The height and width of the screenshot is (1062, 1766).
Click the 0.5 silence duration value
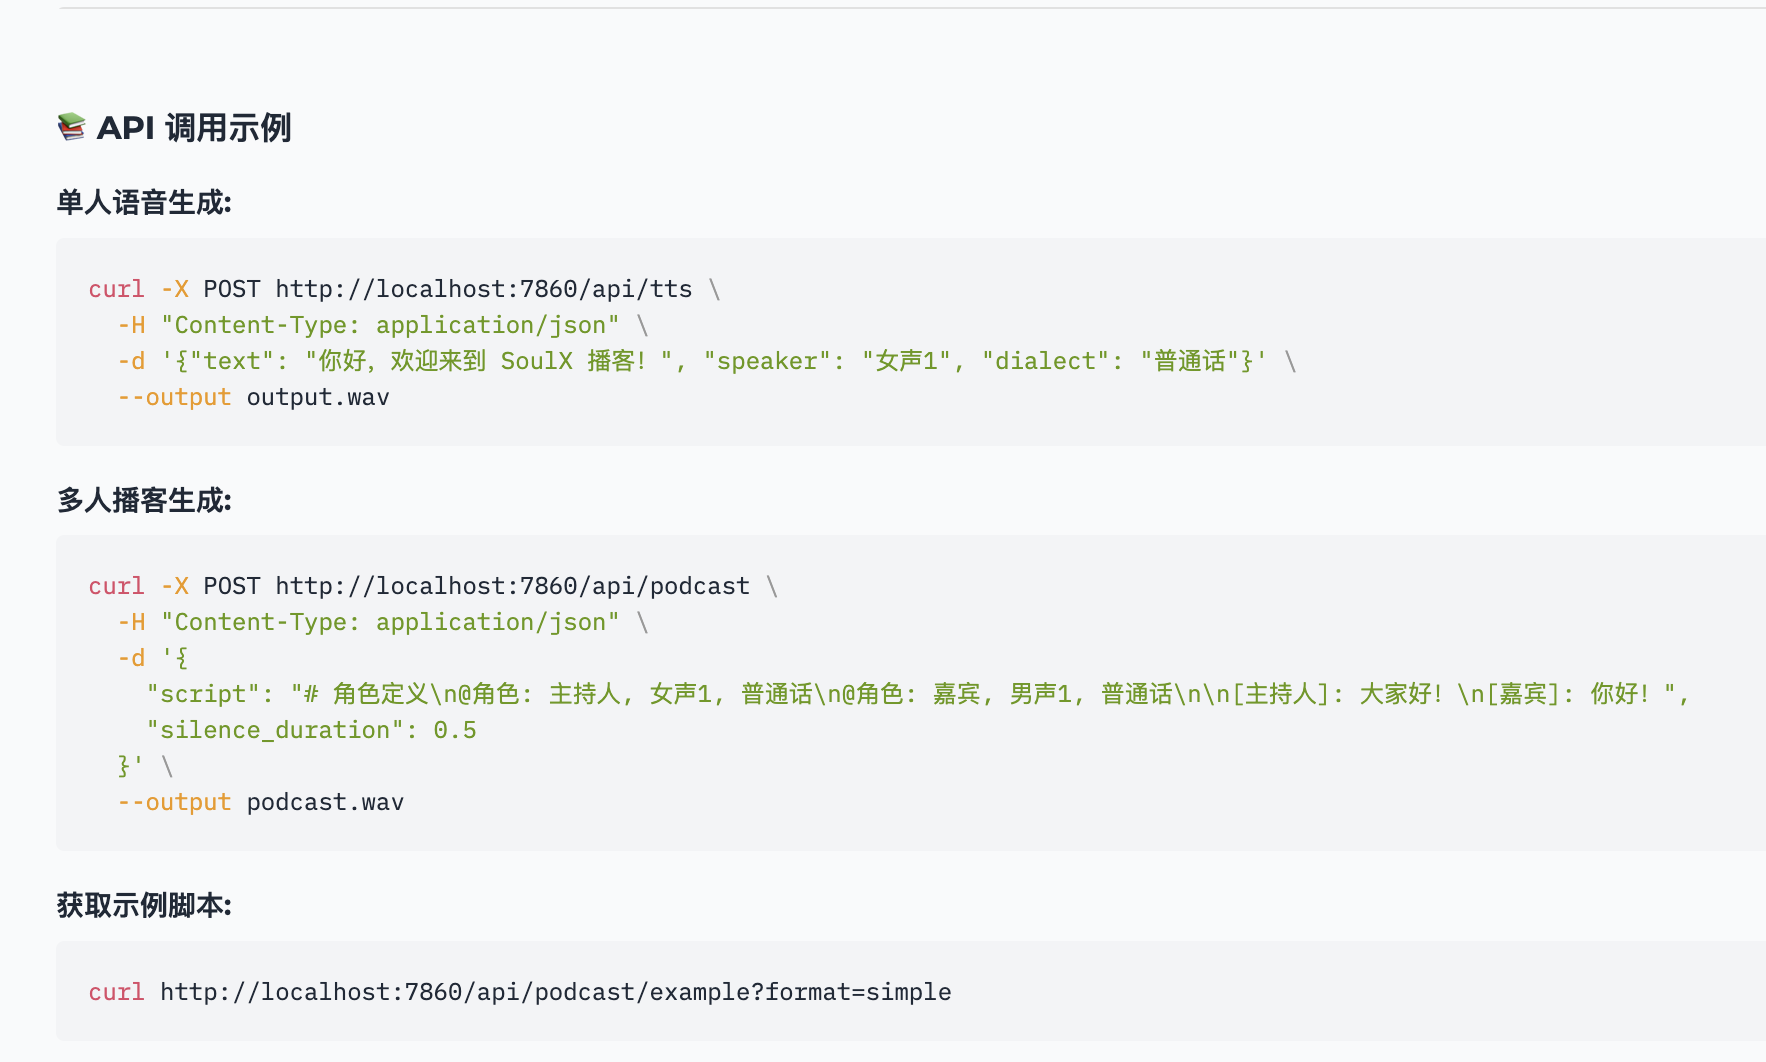click(x=455, y=730)
